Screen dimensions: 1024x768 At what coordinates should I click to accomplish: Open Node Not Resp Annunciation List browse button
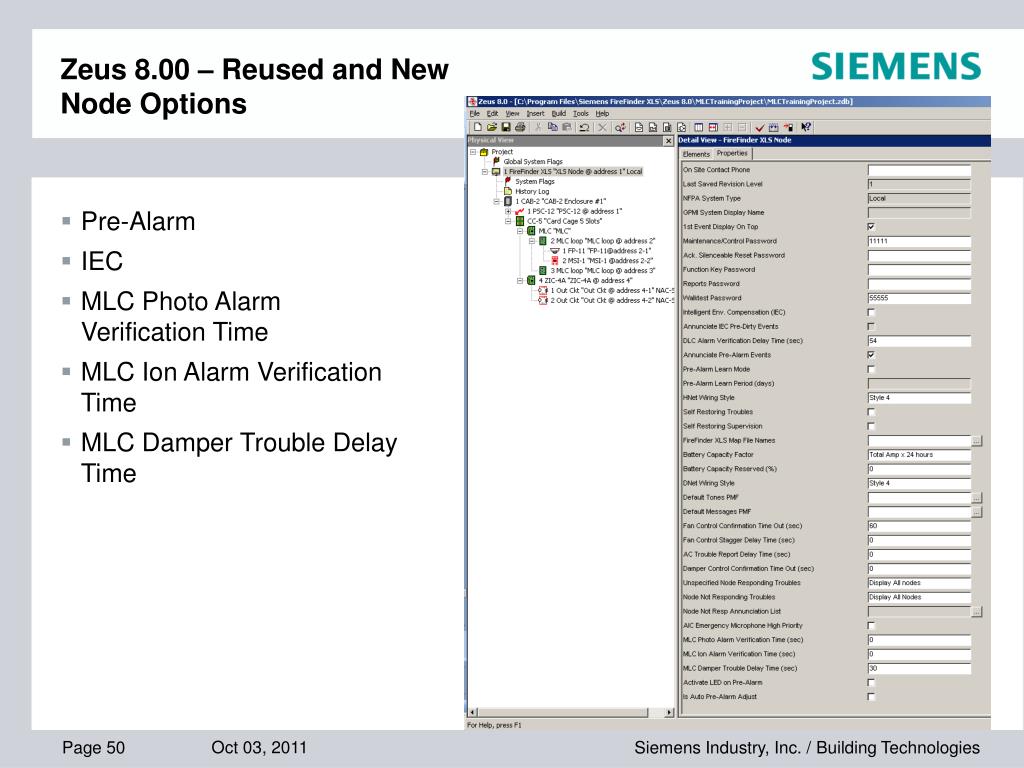pyautogui.click(x=976, y=612)
